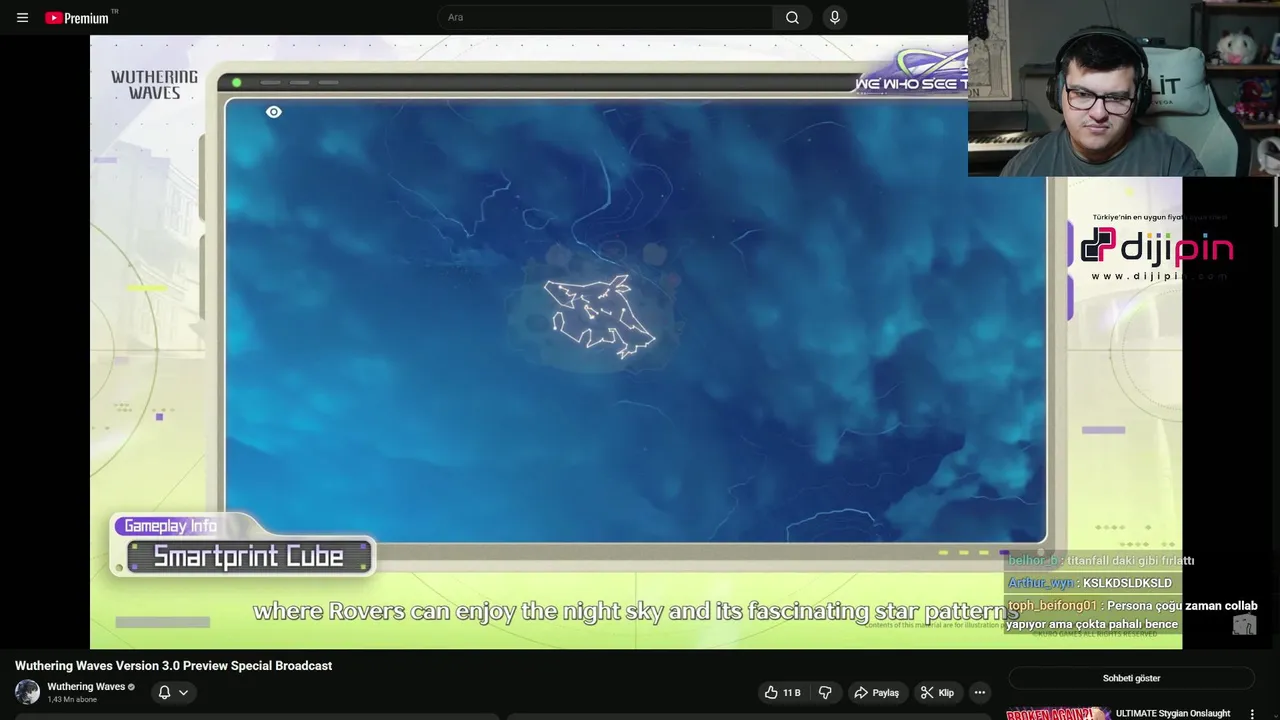Screen dimensions: 1280x720
Task: Open the Wuthering Waves channel name link
Action: coord(86,687)
